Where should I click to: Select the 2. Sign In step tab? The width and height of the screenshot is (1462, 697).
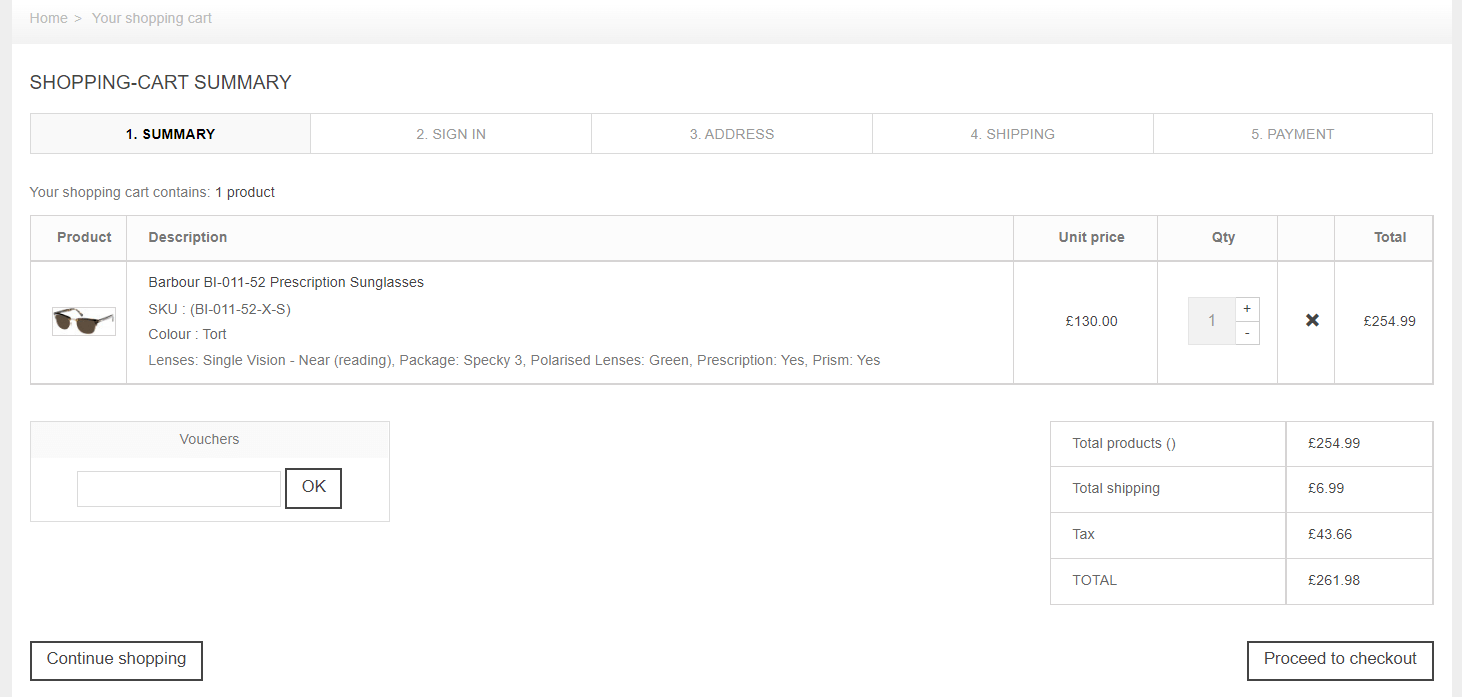451,134
